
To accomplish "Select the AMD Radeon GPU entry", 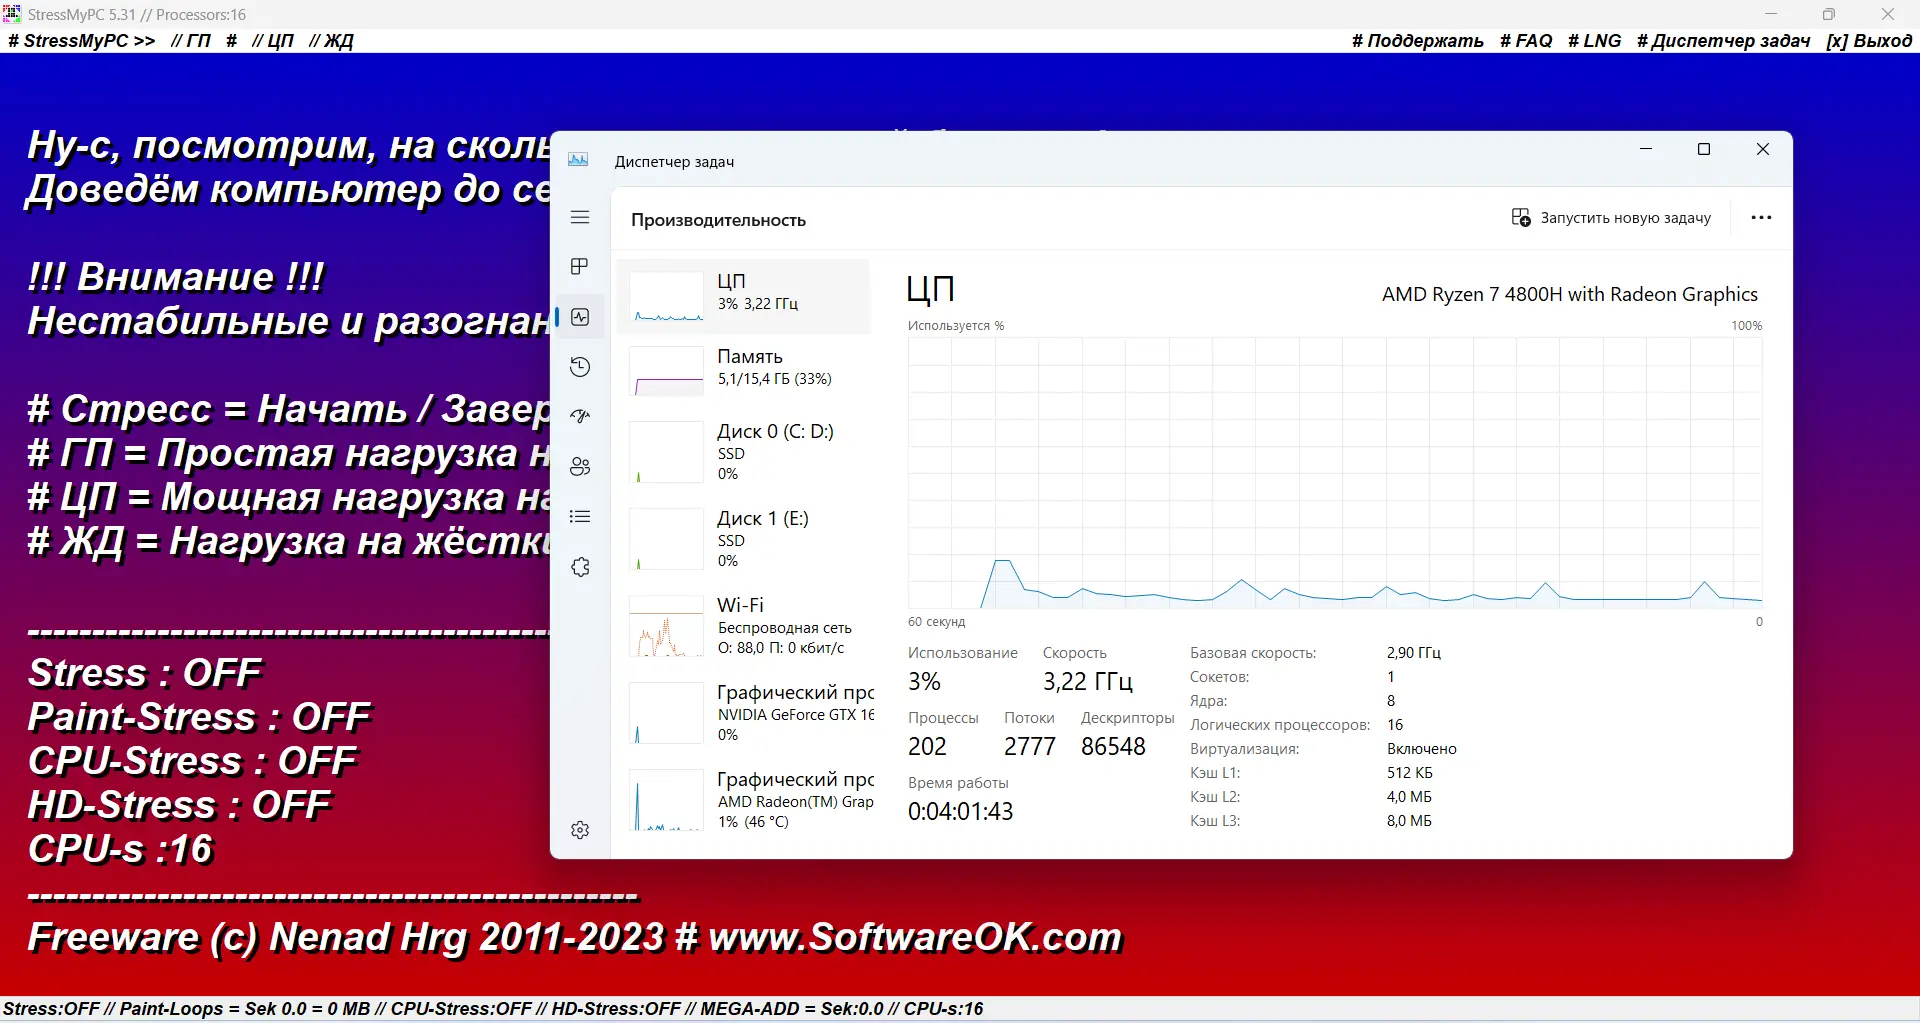I will (744, 800).
